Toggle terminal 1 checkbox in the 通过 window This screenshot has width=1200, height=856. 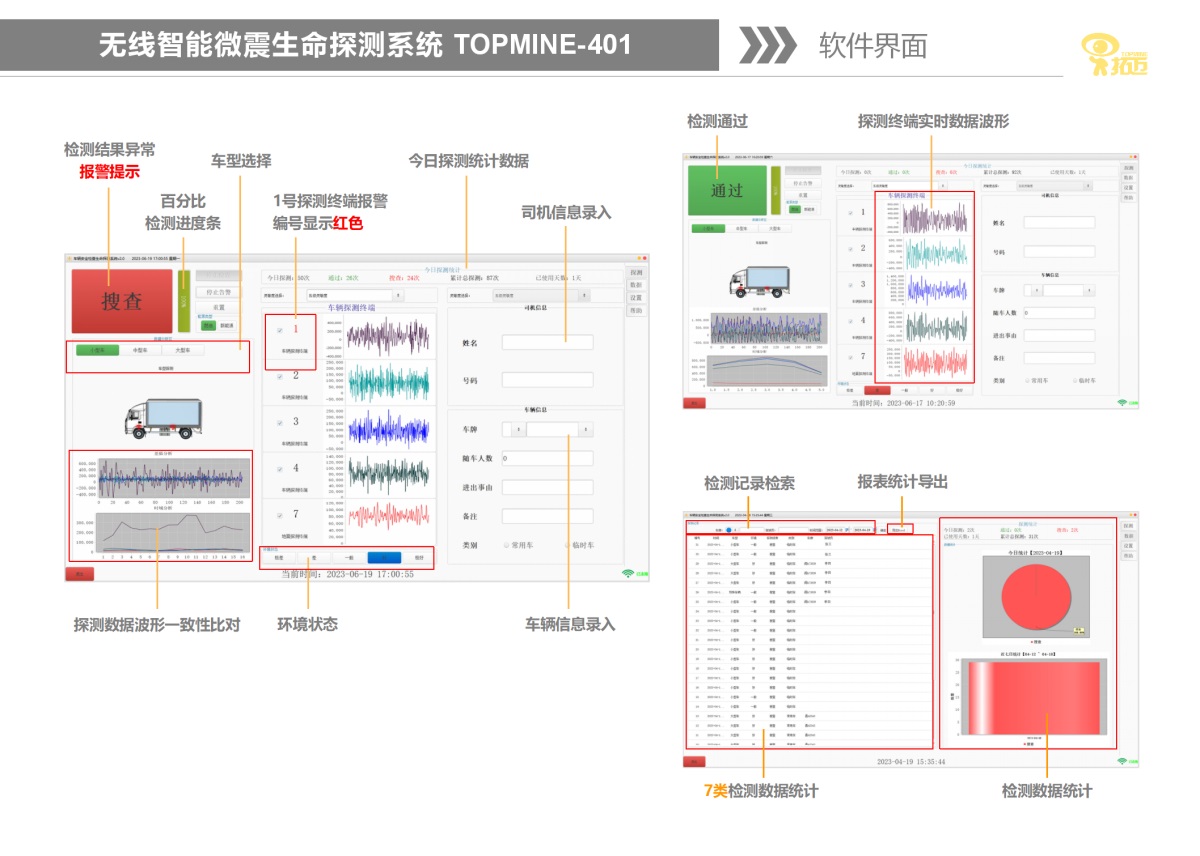851,213
